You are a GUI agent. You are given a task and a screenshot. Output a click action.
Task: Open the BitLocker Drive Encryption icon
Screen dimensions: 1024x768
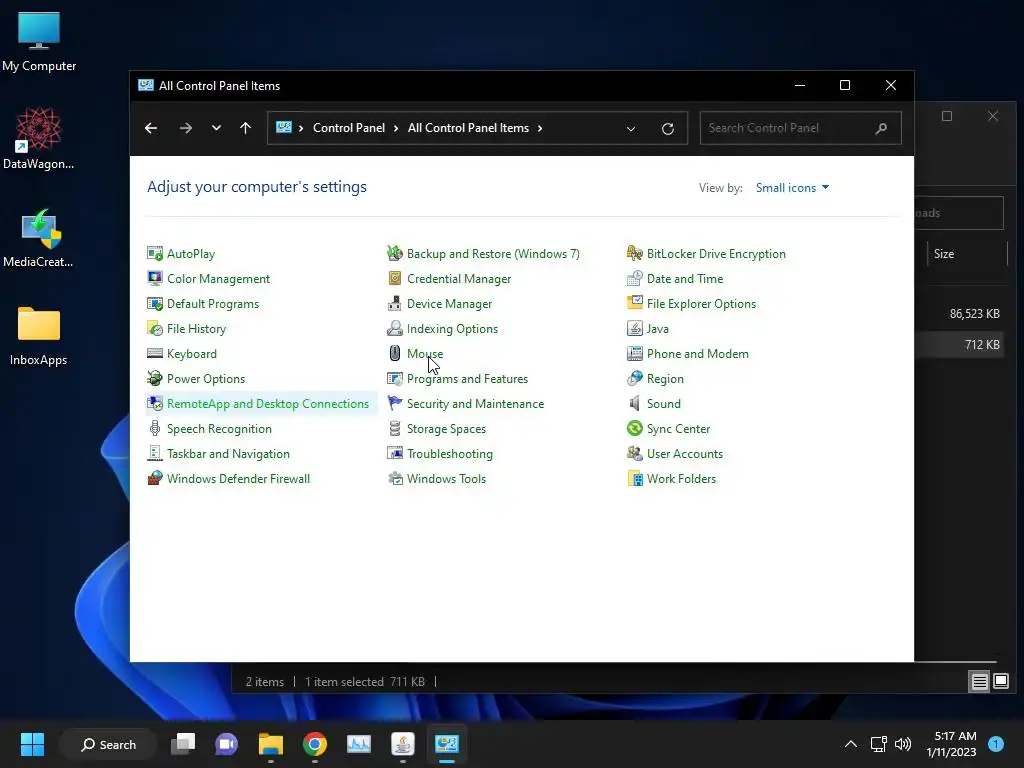coord(635,253)
